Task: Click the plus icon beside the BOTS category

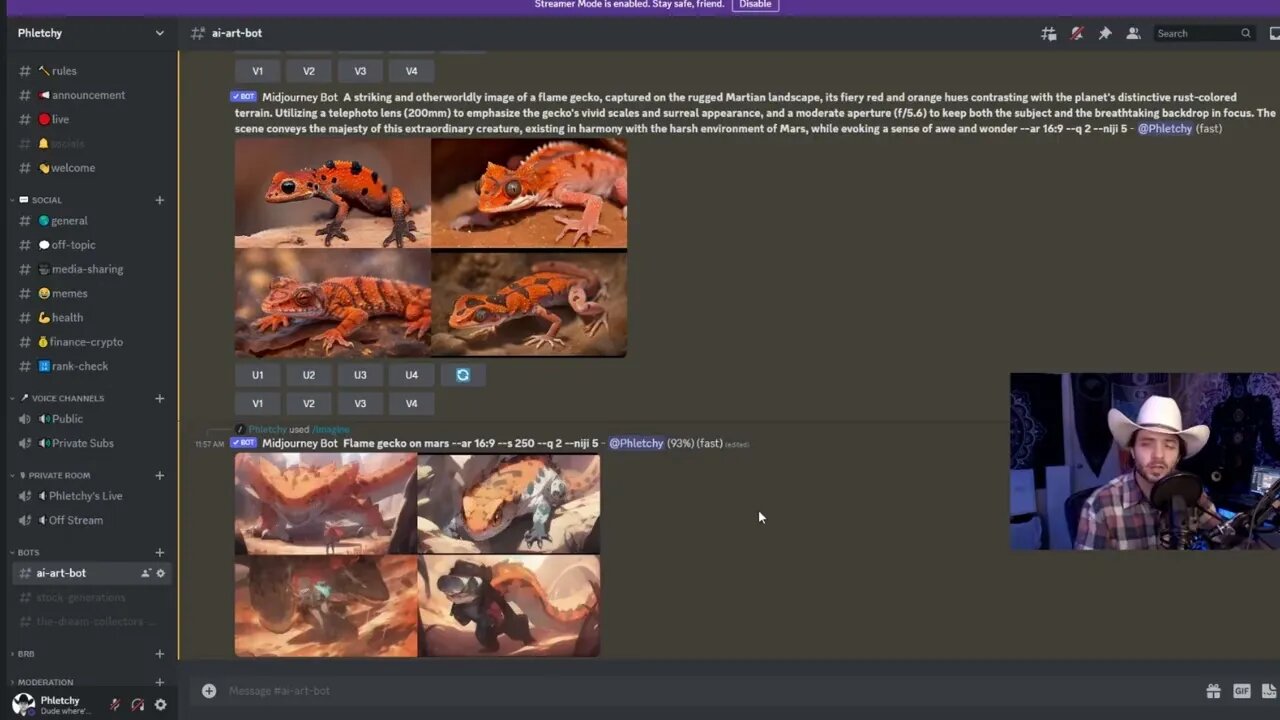Action: tap(159, 552)
